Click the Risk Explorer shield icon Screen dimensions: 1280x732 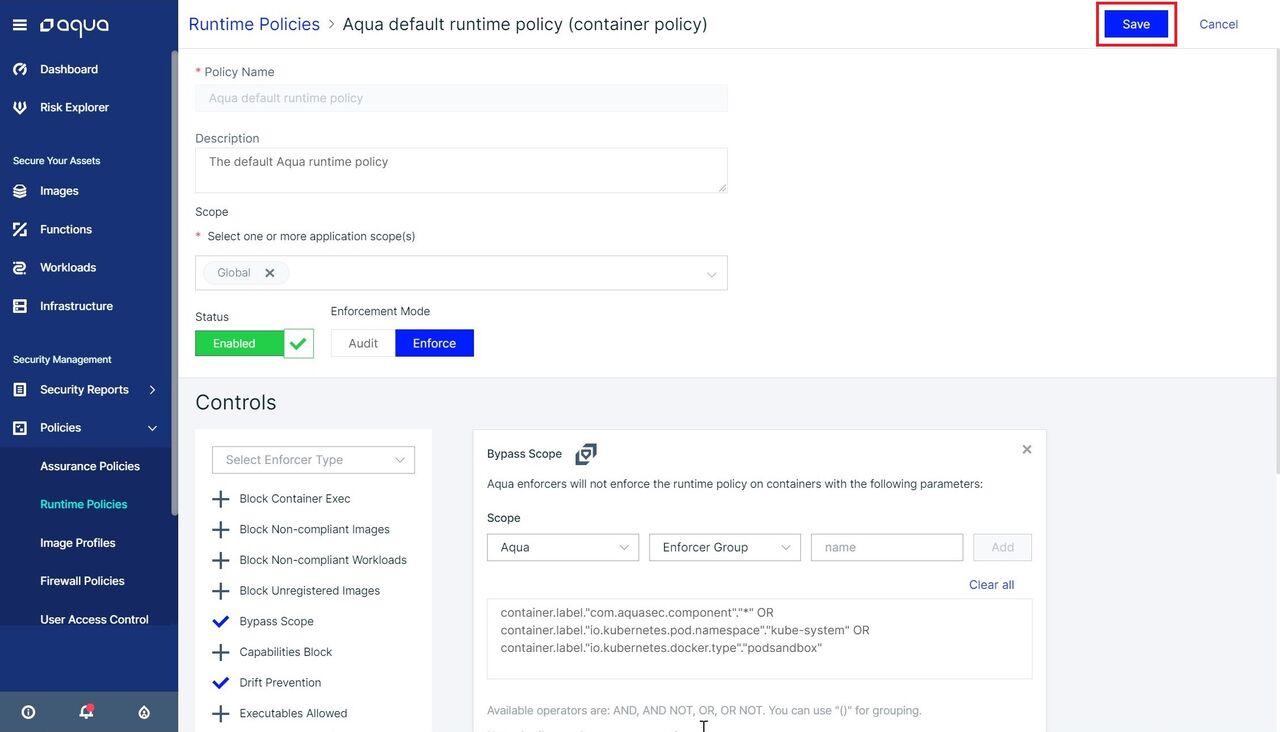[x=20, y=107]
